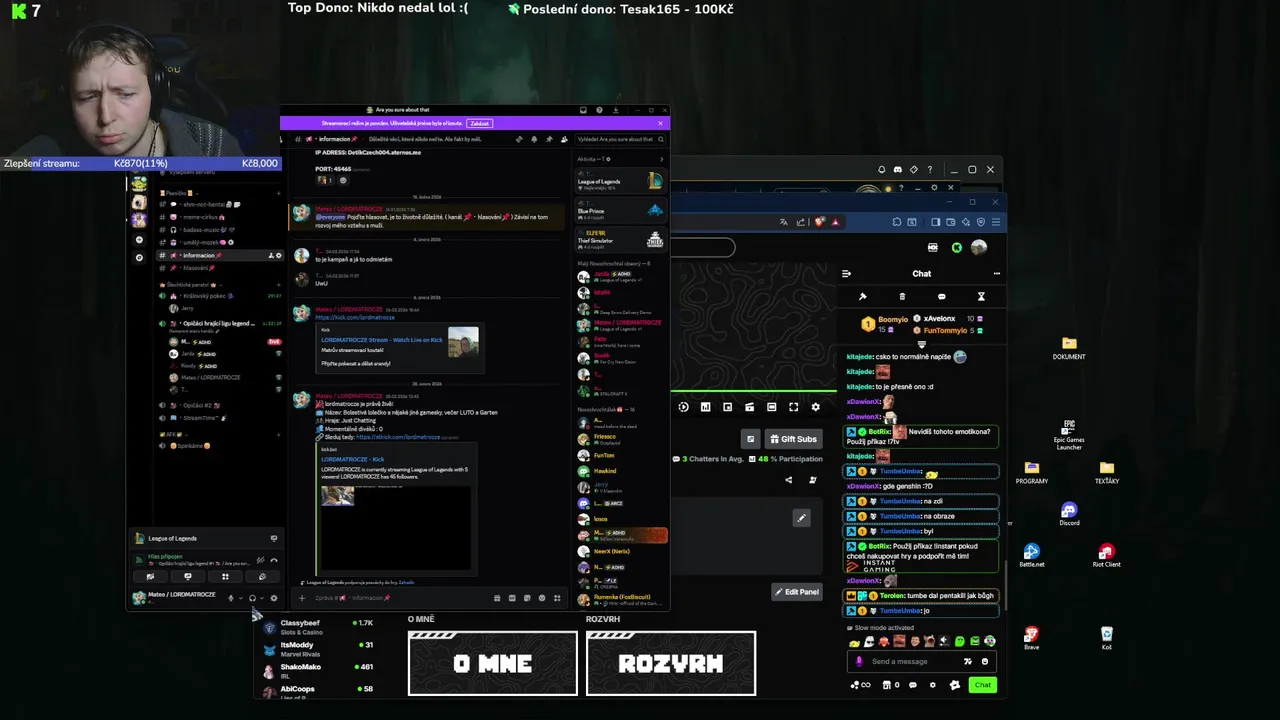Open headphone output dropdown arrow

click(262, 598)
